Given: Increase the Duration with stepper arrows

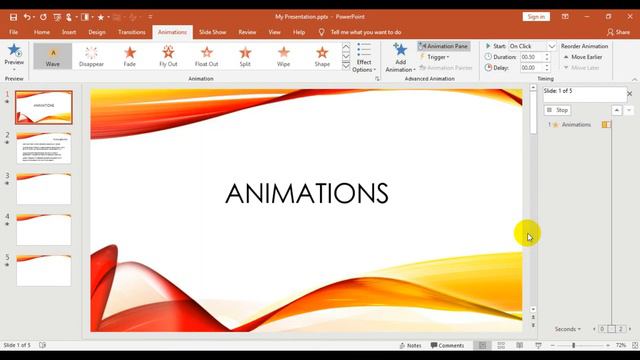Looking at the screenshot, I should click(547, 55).
